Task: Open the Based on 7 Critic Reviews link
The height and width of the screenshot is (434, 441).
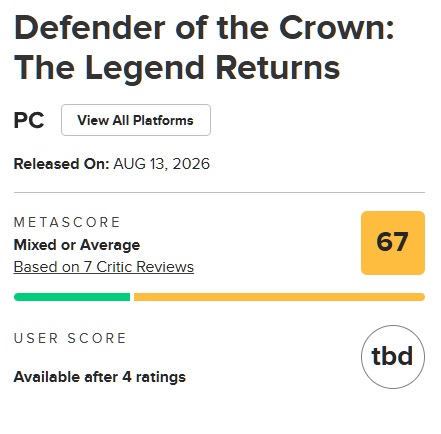Action: click(x=104, y=267)
